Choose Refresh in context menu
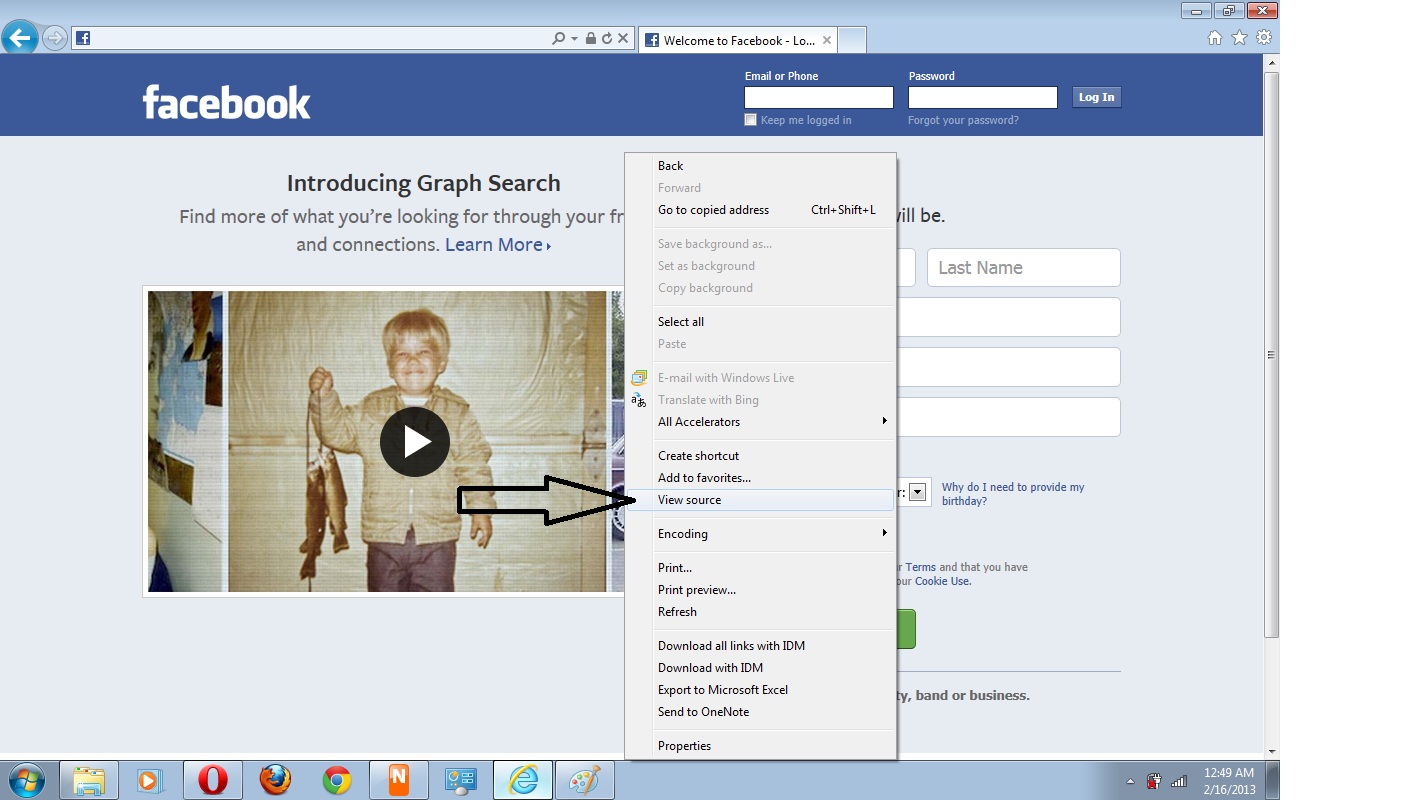This screenshot has height=800, width=1412. coord(761,612)
